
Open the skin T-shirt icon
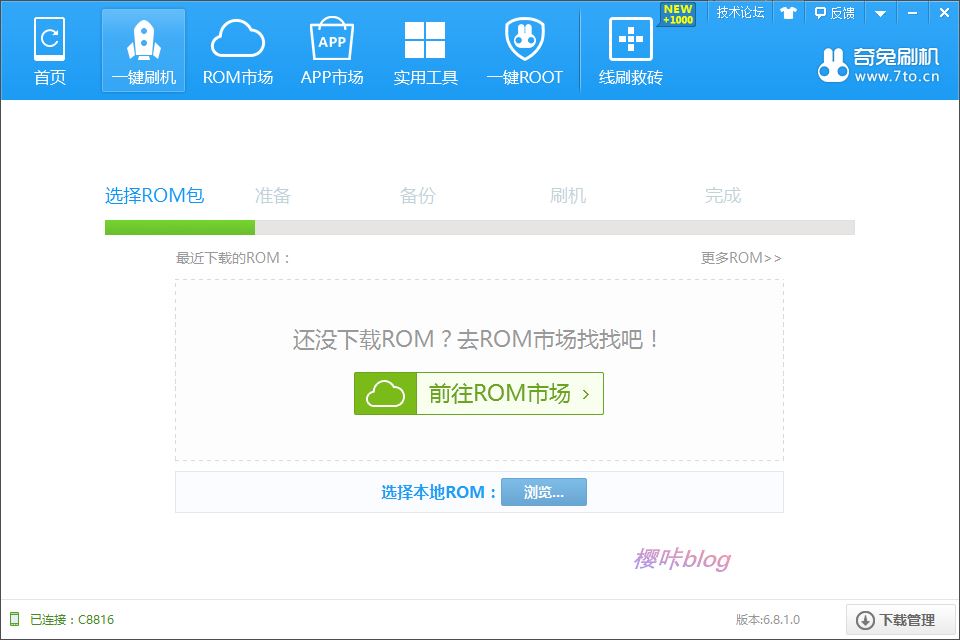pyautogui.click(x=788, y=13)
